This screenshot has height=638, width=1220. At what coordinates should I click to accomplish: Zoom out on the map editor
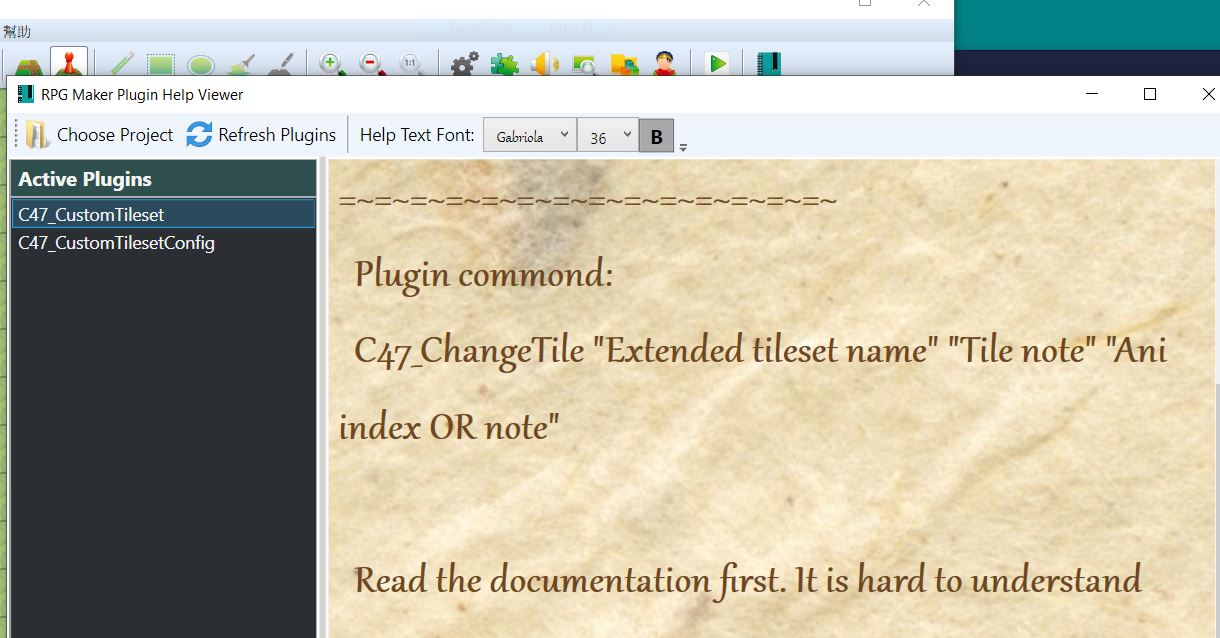[x=372, y=65]
